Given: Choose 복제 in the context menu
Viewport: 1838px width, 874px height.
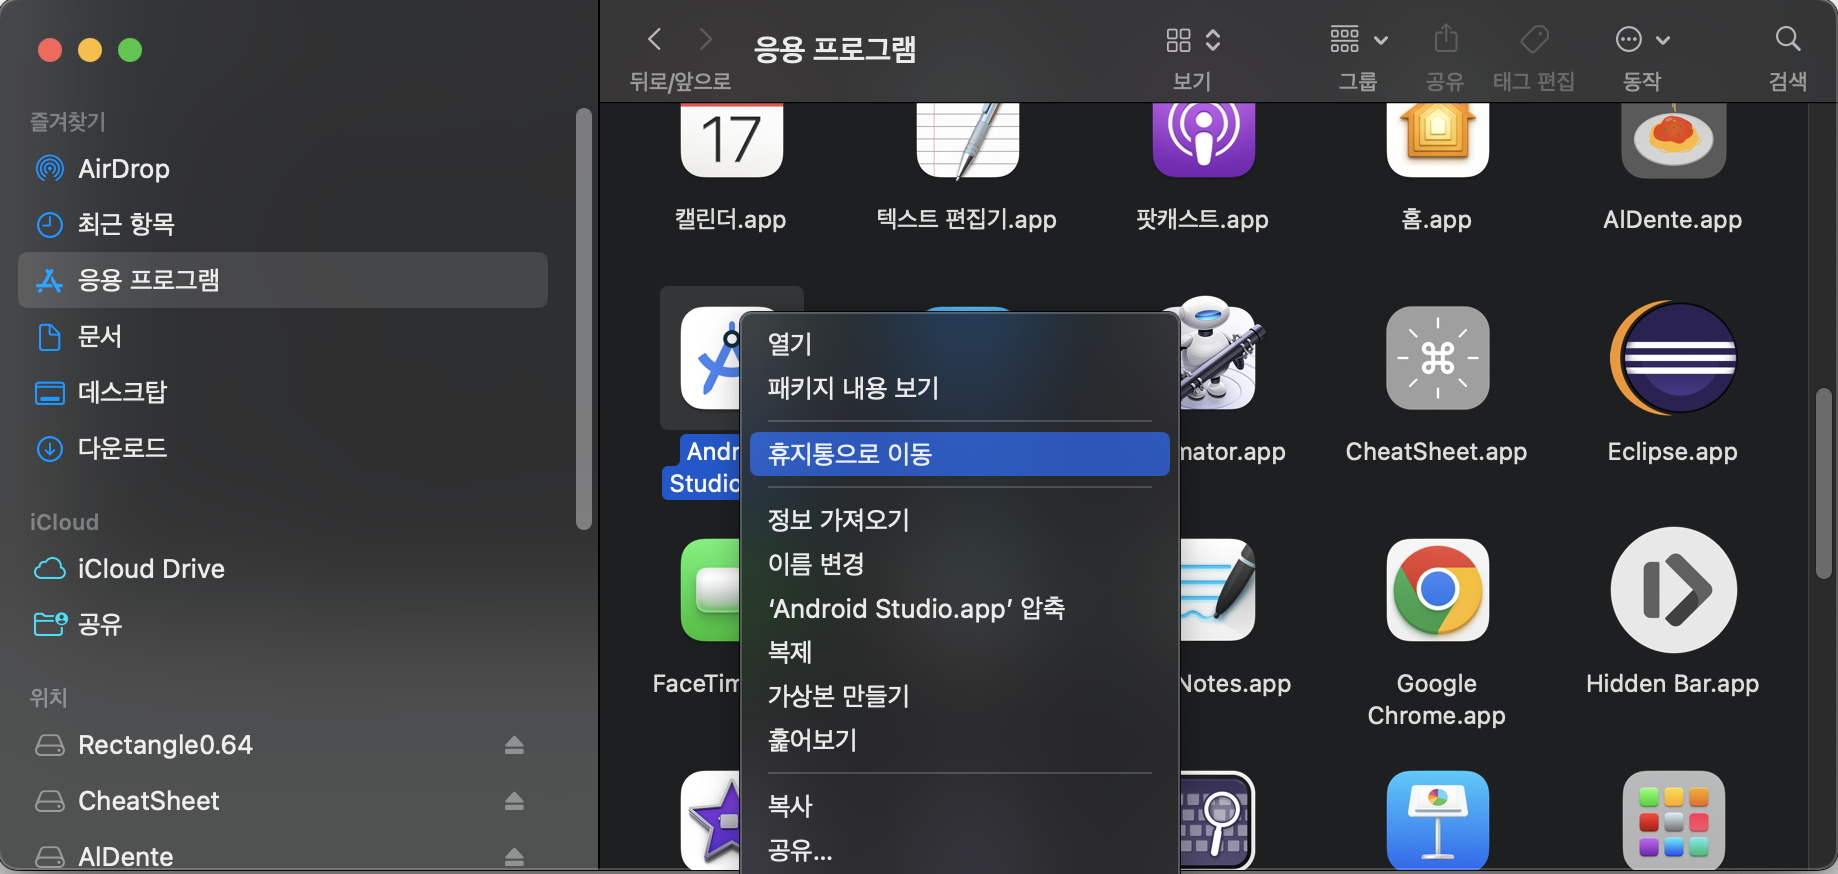Looking at the screenshot, I should [960, 652].
